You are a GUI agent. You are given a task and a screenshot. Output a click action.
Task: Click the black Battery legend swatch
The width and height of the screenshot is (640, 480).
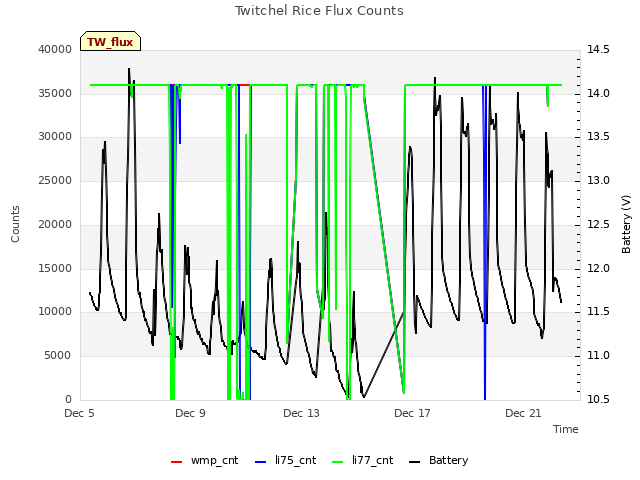[414, 462]
